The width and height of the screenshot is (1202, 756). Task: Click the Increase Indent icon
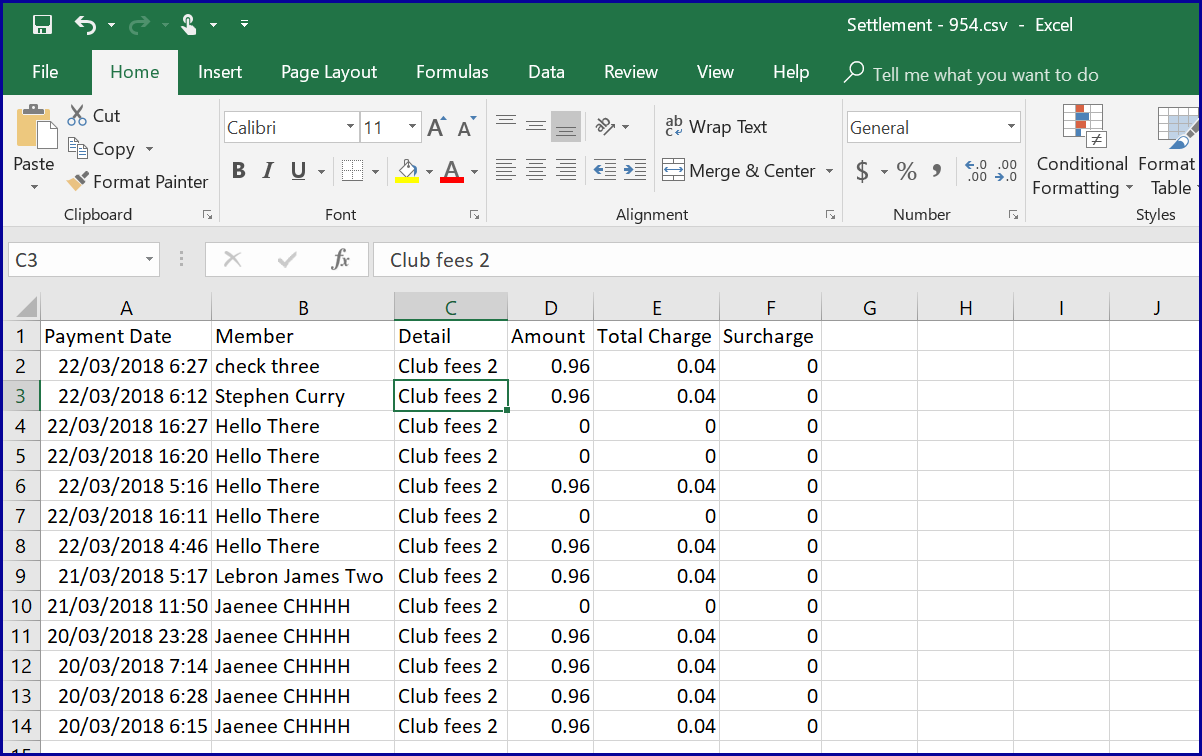coord(635,171)
